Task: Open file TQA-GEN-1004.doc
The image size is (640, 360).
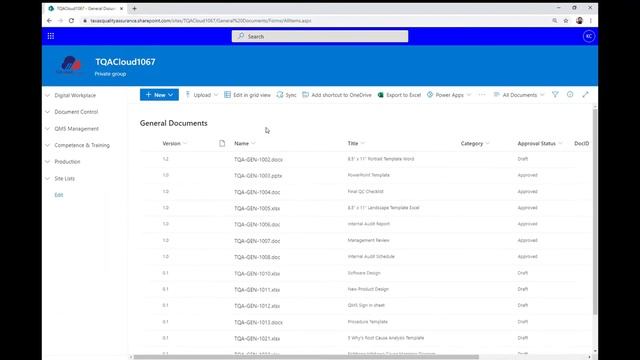Action: tap(257, 192)
